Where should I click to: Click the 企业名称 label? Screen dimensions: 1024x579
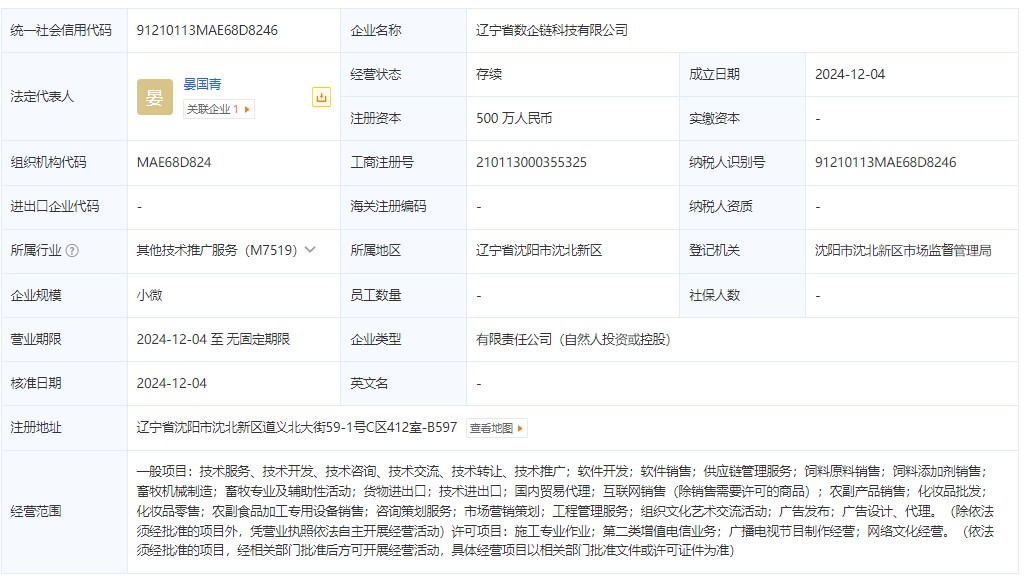tap(376, 30)
